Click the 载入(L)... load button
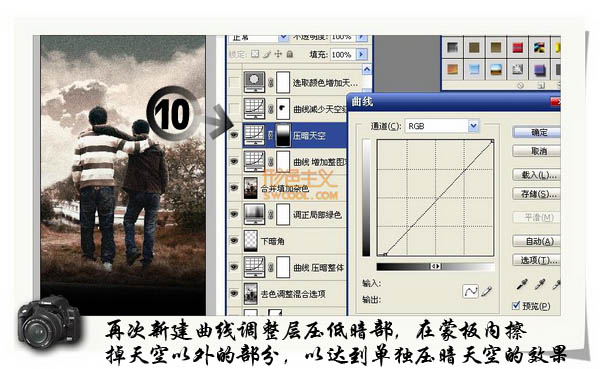 536,175
